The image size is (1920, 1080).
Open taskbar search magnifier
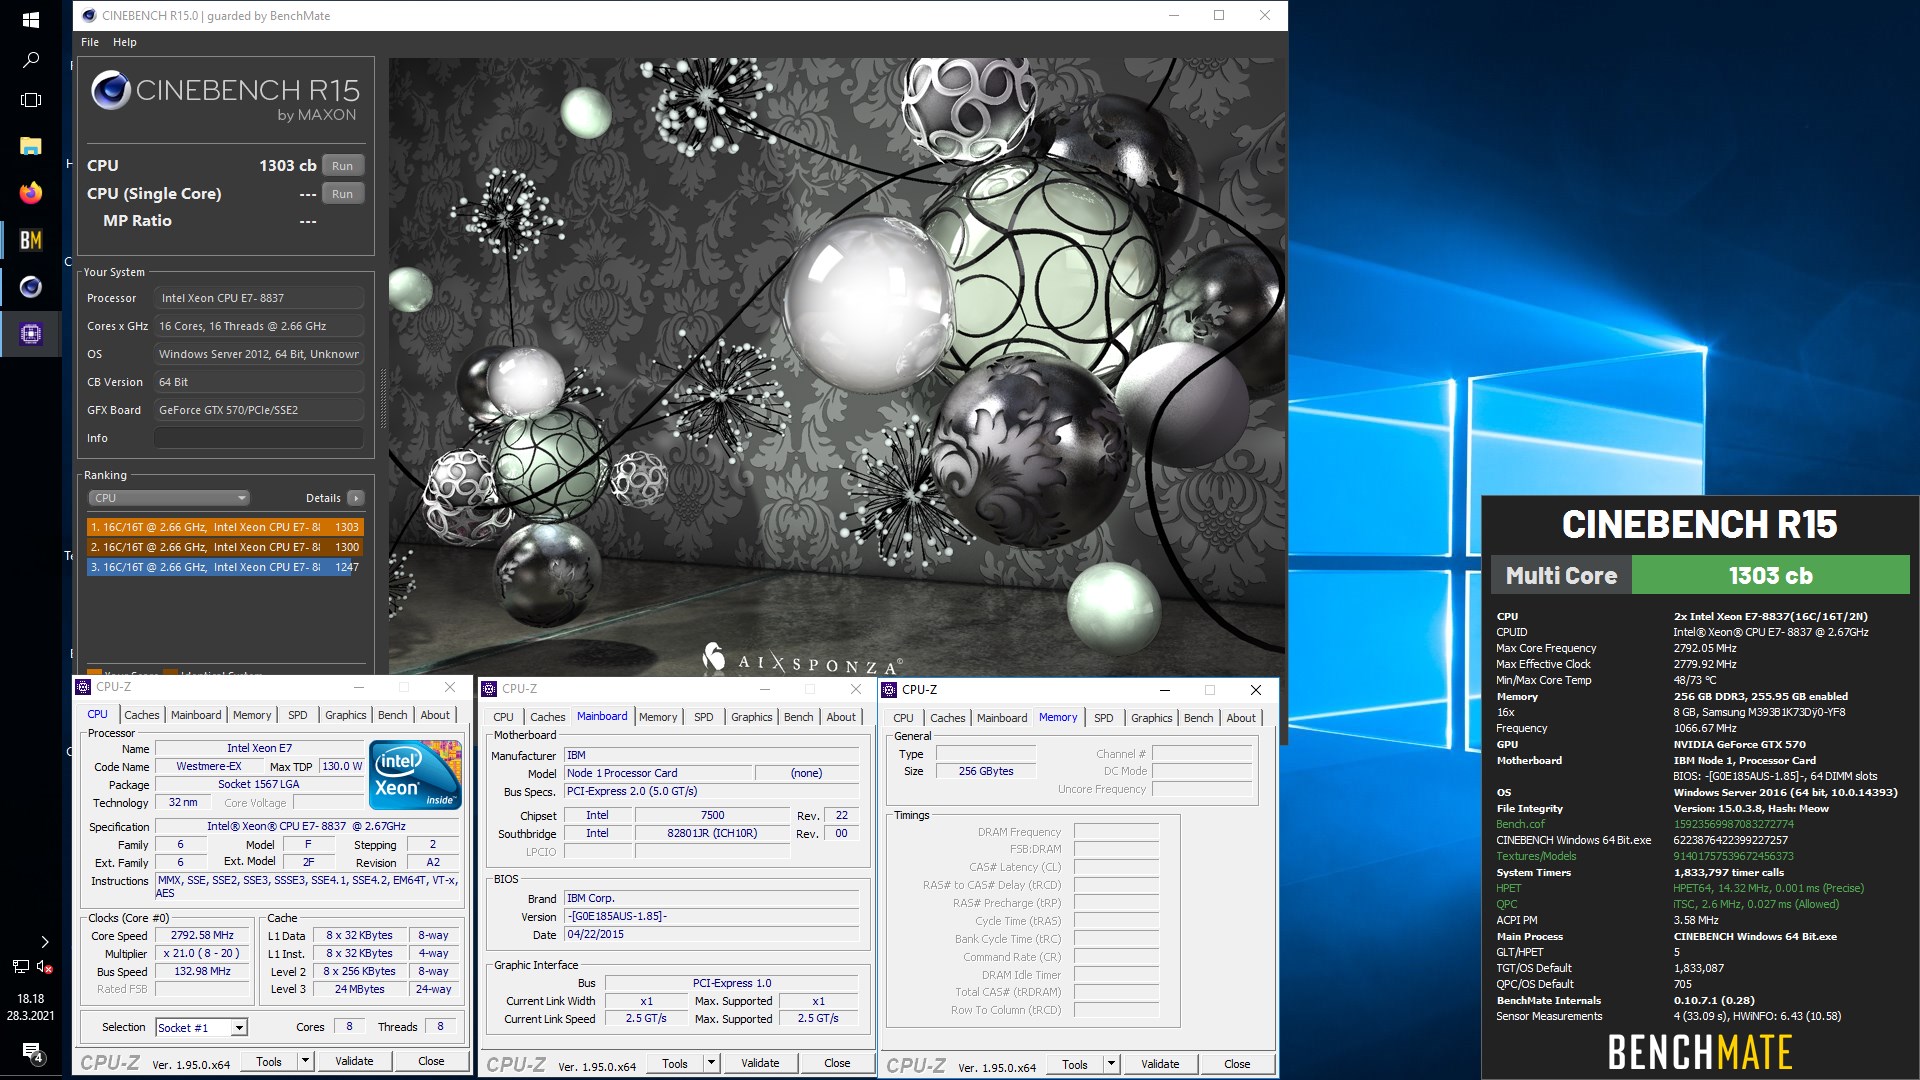[30, 60]
